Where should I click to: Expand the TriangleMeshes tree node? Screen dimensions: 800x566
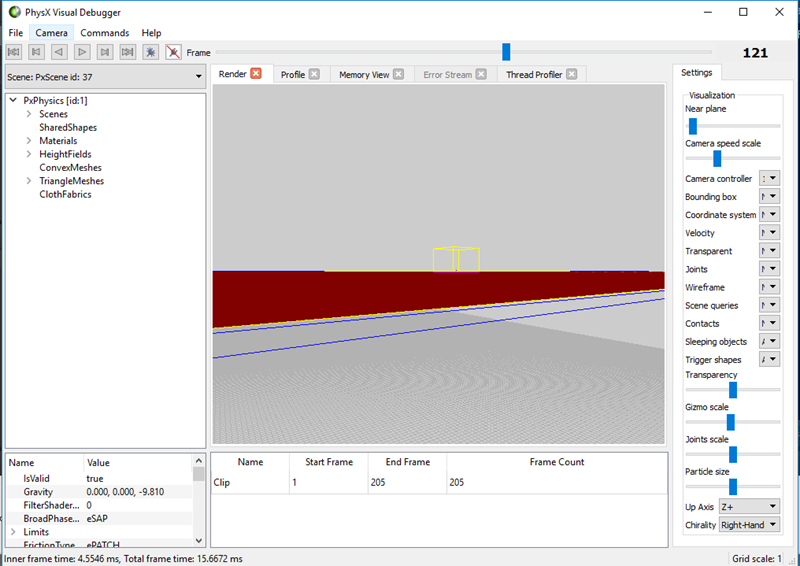tap(29, 181)
